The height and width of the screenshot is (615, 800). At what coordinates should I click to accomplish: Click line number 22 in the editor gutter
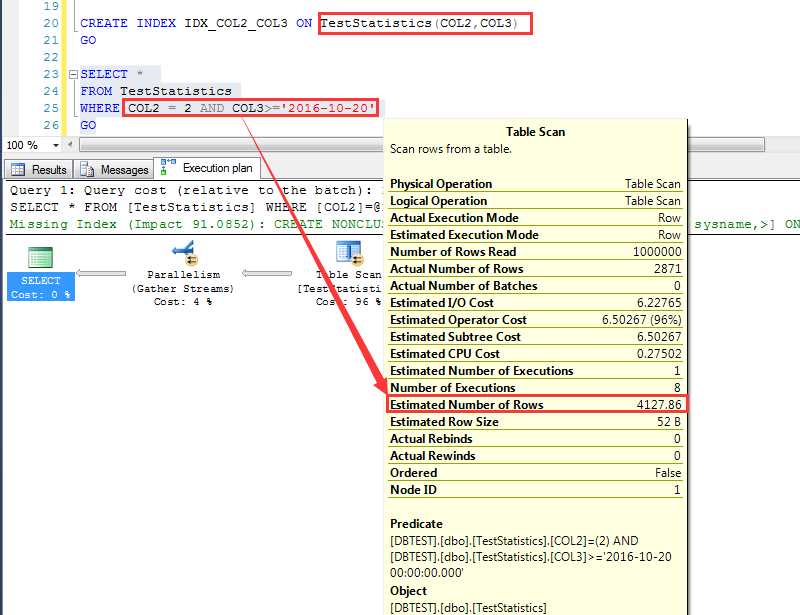51,57
